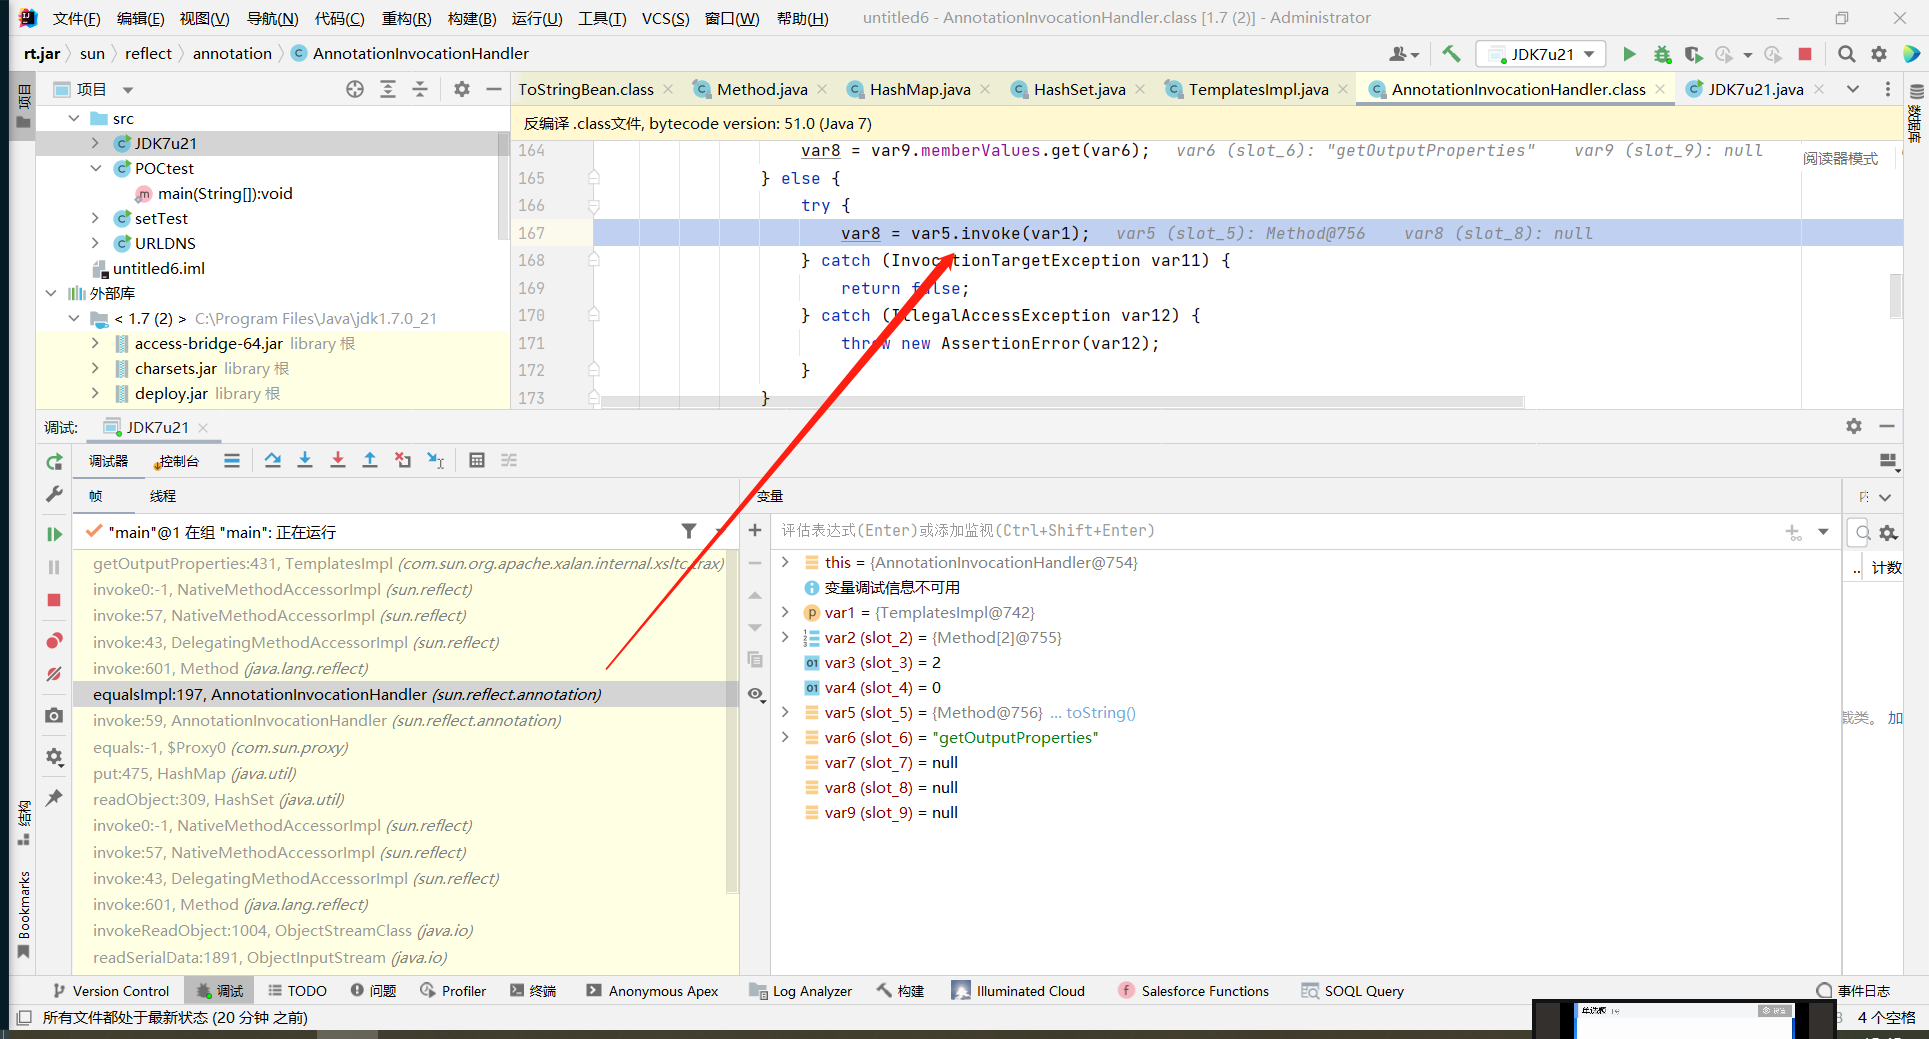Close ToStringBean.class editor tab

tap(668, 89)
